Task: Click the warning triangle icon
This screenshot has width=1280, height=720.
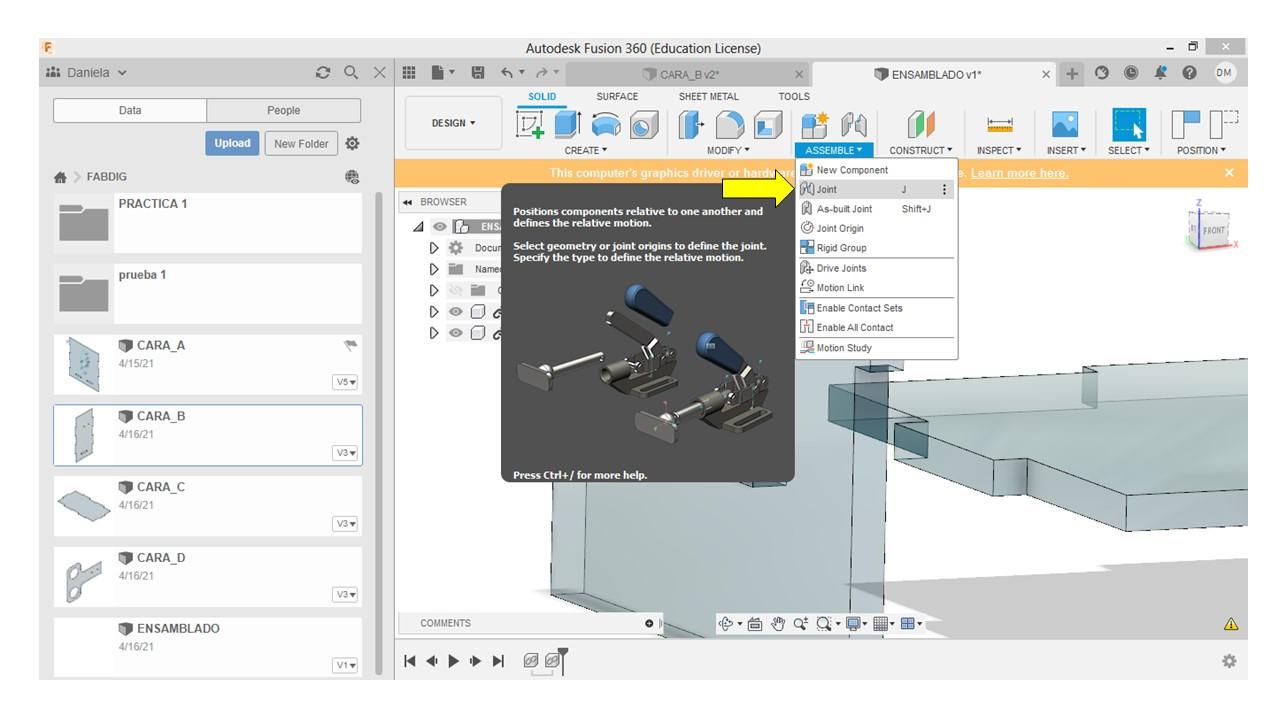Action: 1231,624
